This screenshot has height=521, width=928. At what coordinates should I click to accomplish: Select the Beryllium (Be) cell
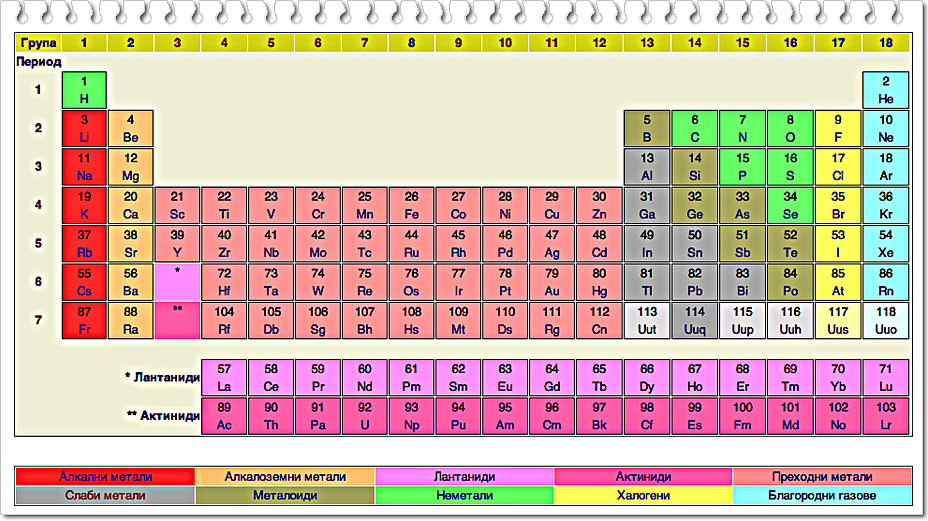point(131,128)
